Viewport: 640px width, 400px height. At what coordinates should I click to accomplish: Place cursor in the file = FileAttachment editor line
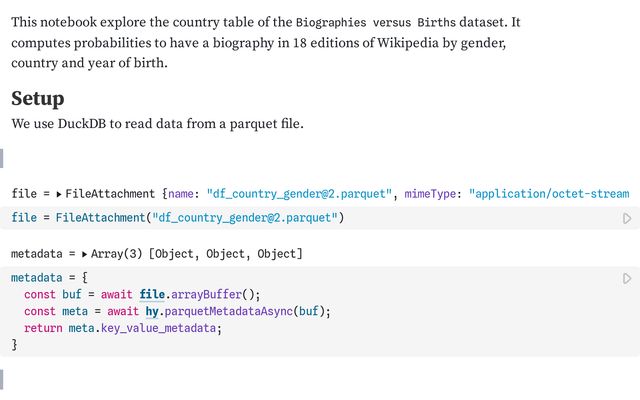[178, 218]
